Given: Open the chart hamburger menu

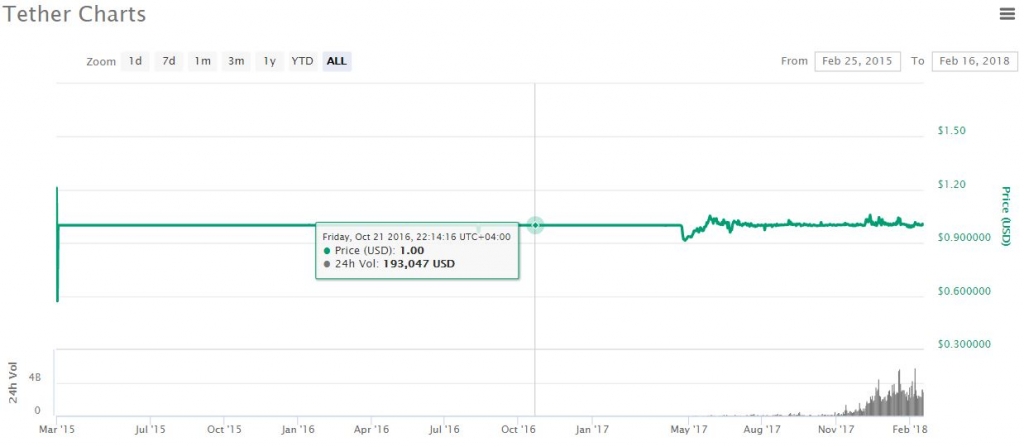Looking at the screenshot, I should coord(1007,14).
